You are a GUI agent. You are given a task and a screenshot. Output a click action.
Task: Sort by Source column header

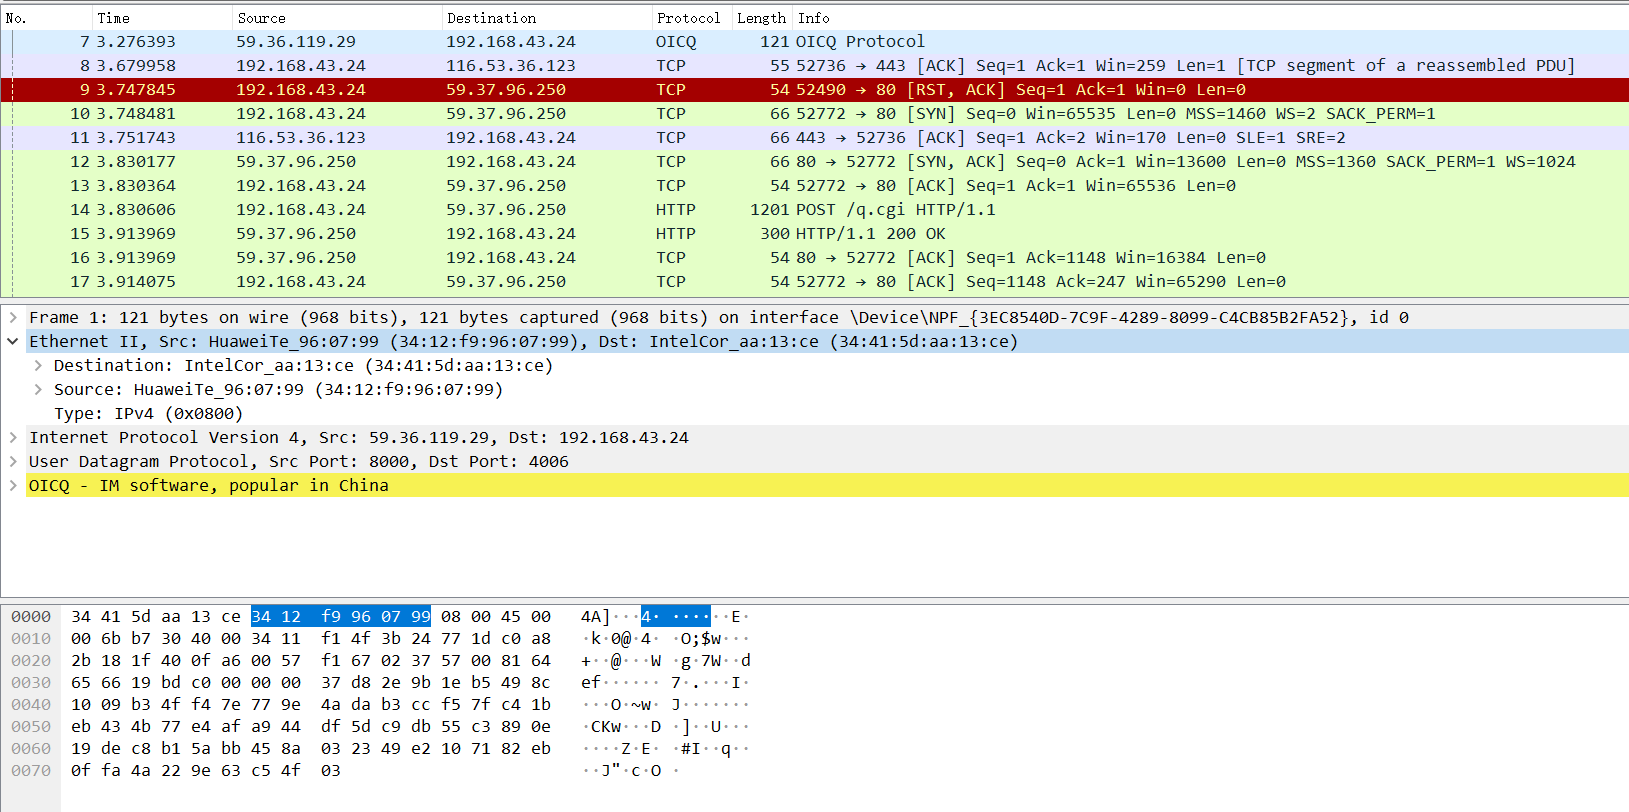[x=337, y=18]
